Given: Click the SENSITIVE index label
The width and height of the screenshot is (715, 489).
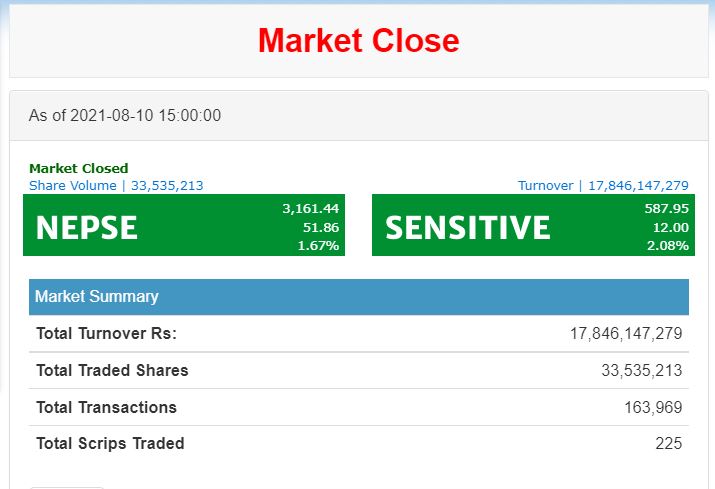Looking at the screenshot, I should pyautogui.click(x=467, y=228).
